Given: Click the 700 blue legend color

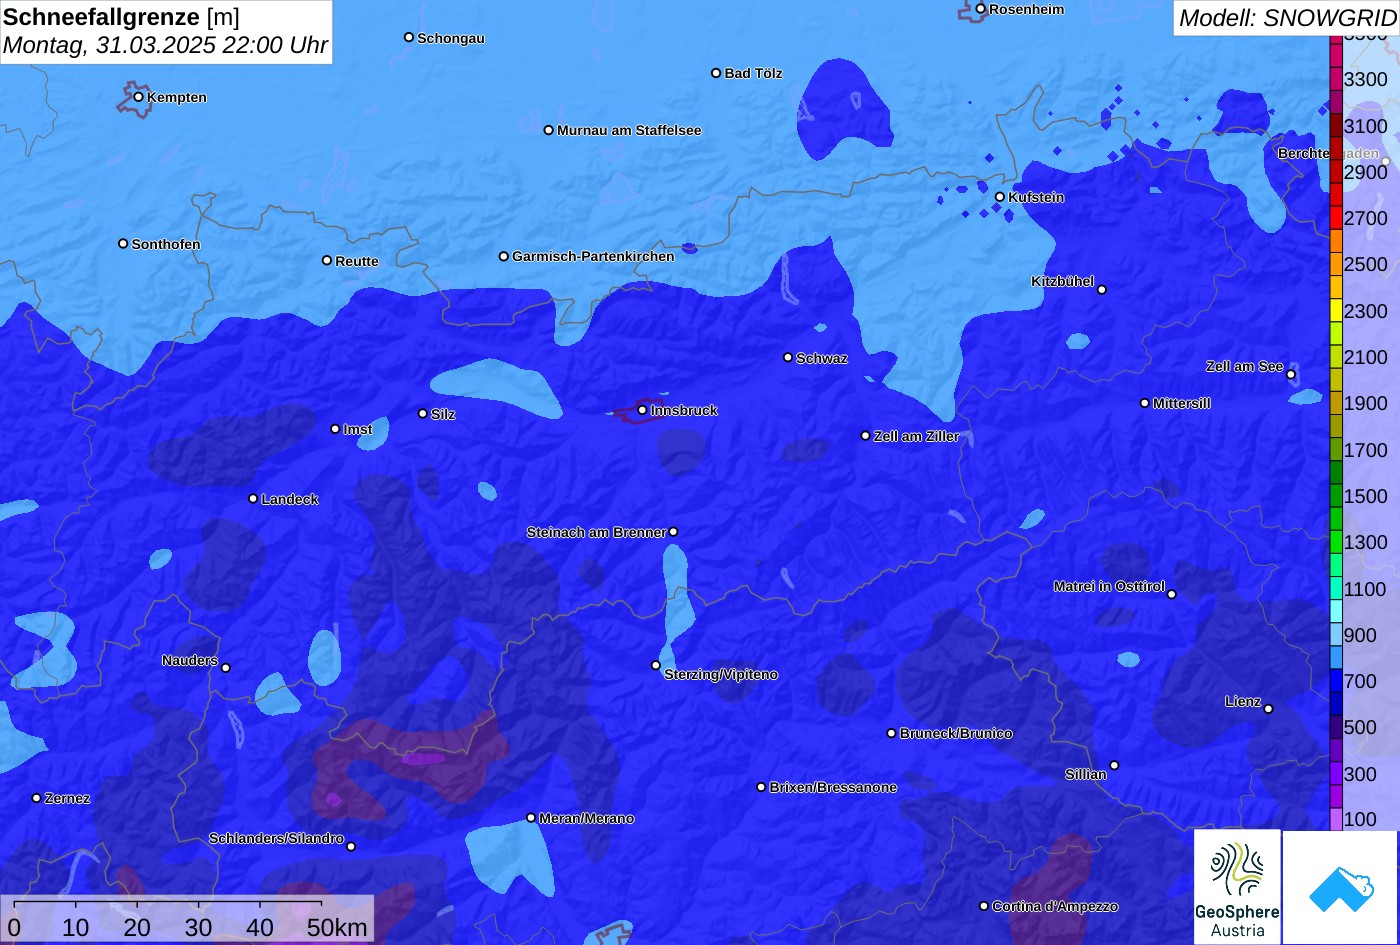Looking at the screenshot, I should click(1336, 681).
